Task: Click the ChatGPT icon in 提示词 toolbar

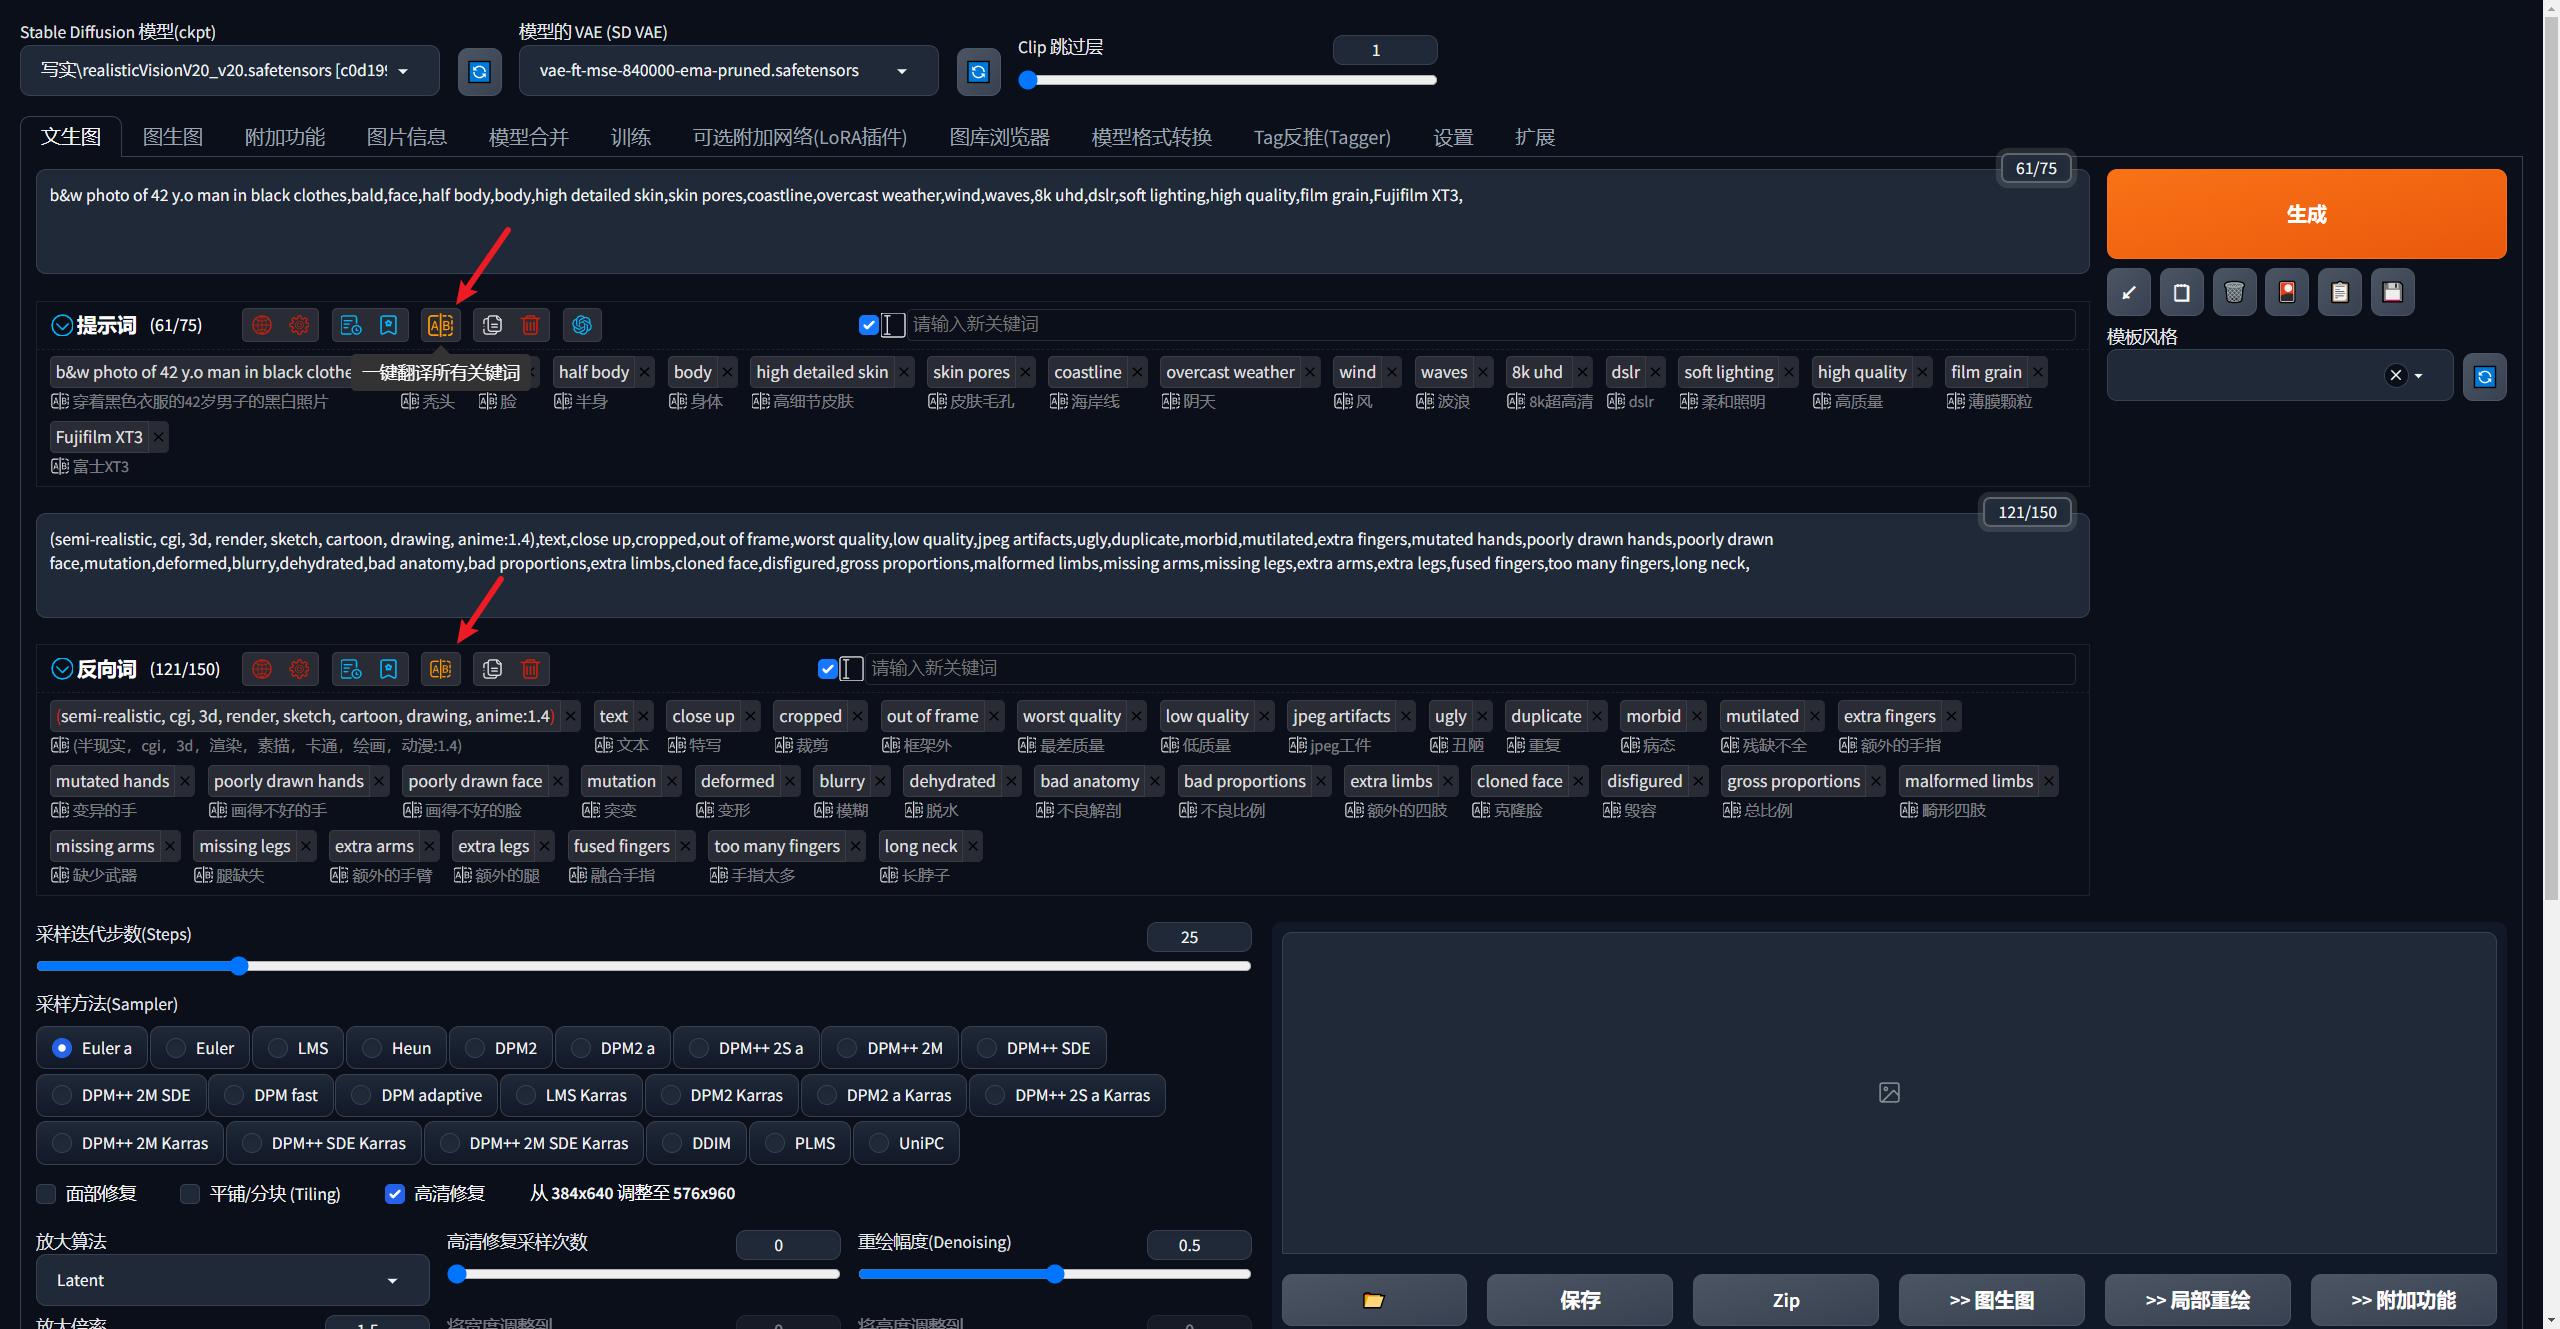Action: click(x=582, y=325)
